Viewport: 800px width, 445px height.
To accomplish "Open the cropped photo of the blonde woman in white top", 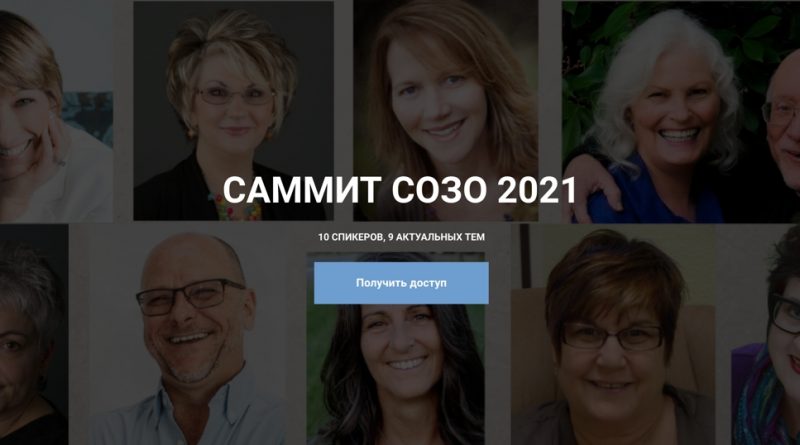I will click(56, 111).
